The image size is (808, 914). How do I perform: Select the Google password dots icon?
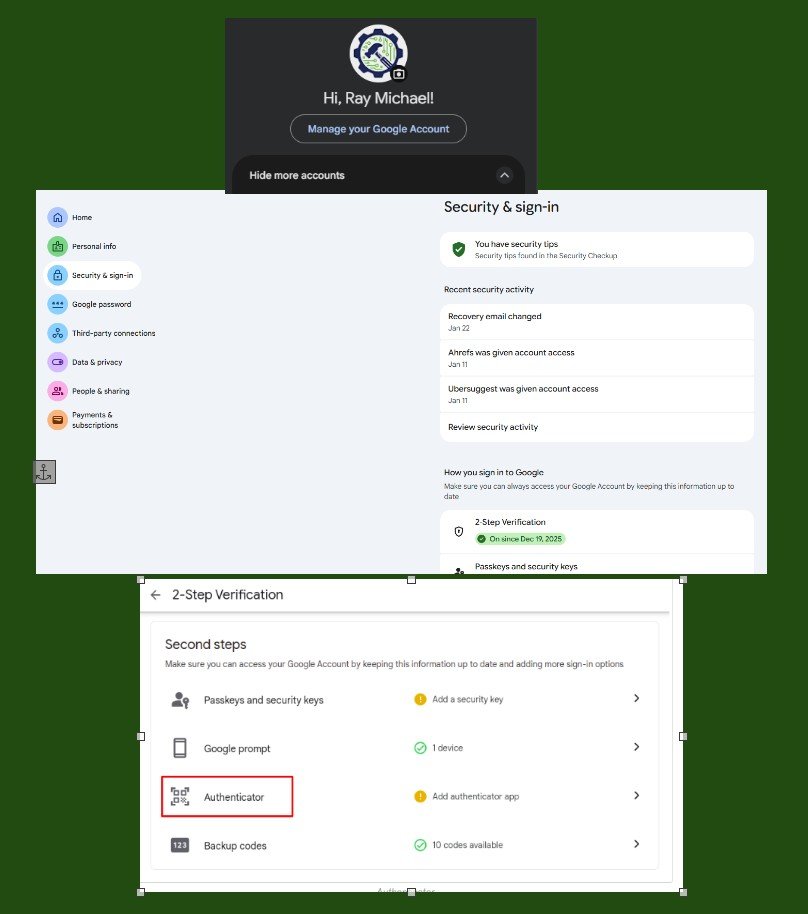point(57,304)
